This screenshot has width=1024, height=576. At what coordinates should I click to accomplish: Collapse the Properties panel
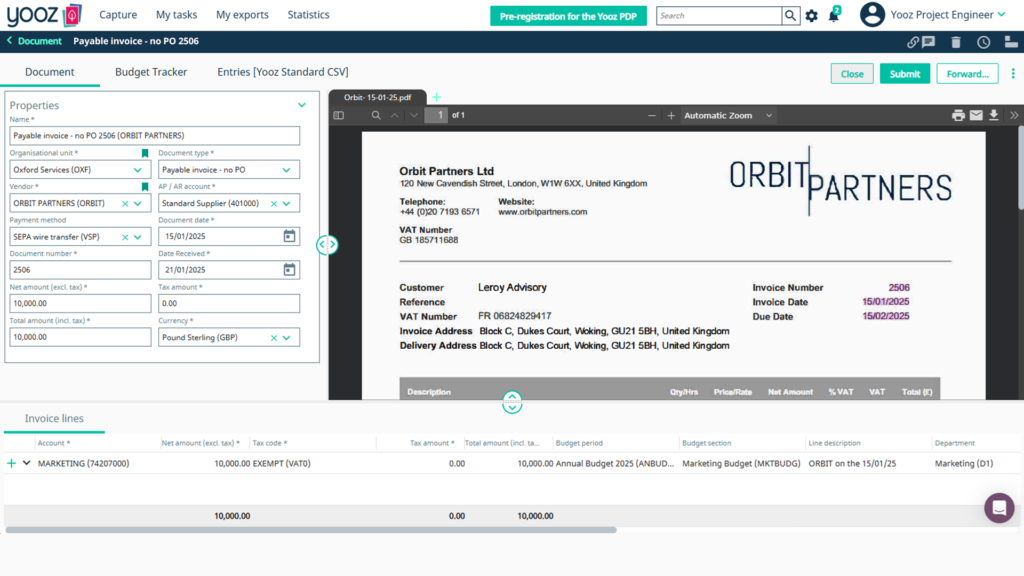point(302,105)
